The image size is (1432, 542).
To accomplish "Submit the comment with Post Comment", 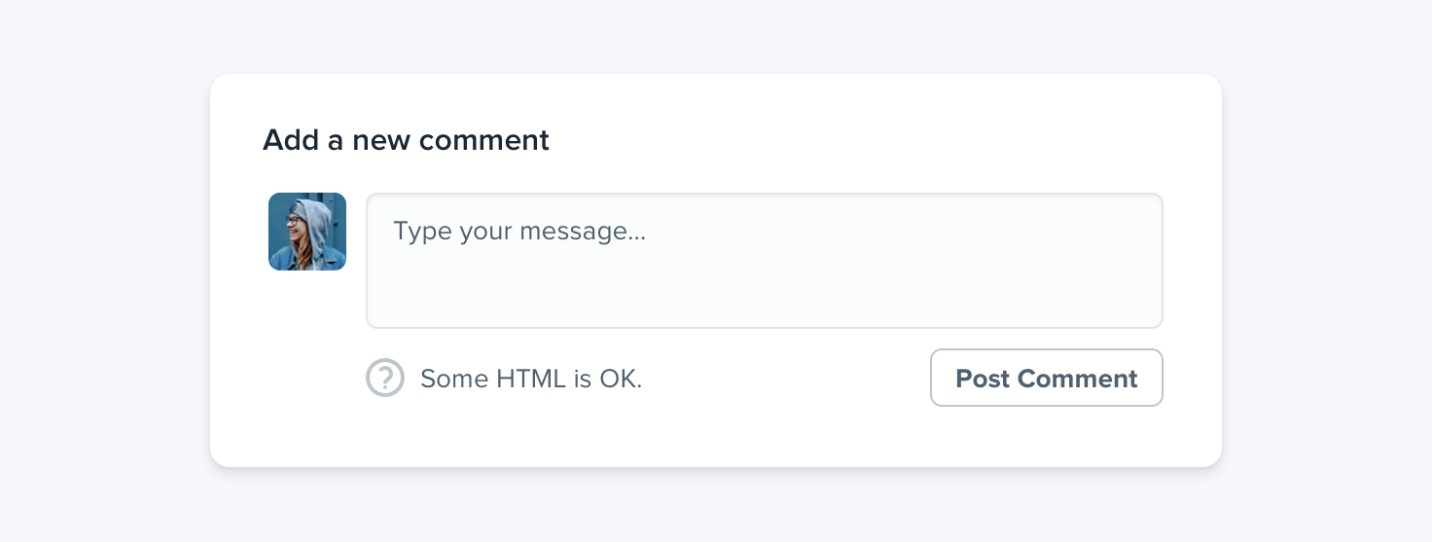I will point(1046,378).
